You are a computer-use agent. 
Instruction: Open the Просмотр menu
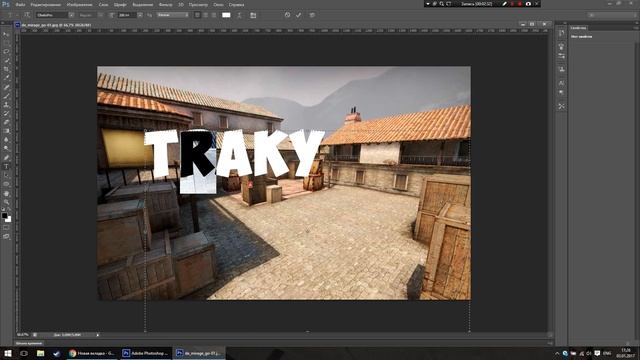[x=198, y=5]
